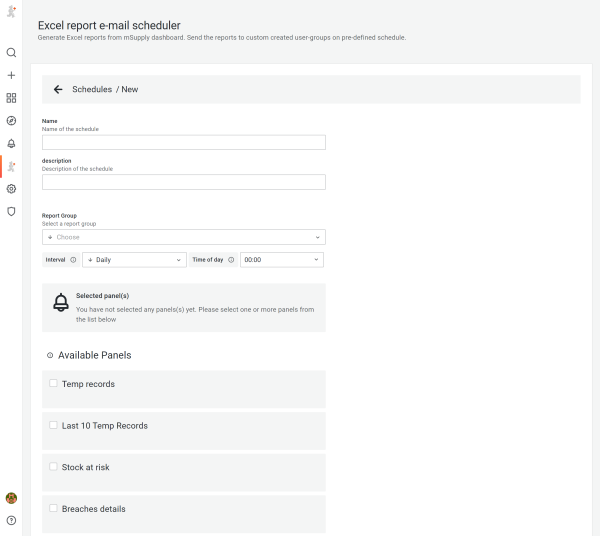Click the Schedules breadcrumb link
This screenshot has width=600, height=536.
click(92, 90)
